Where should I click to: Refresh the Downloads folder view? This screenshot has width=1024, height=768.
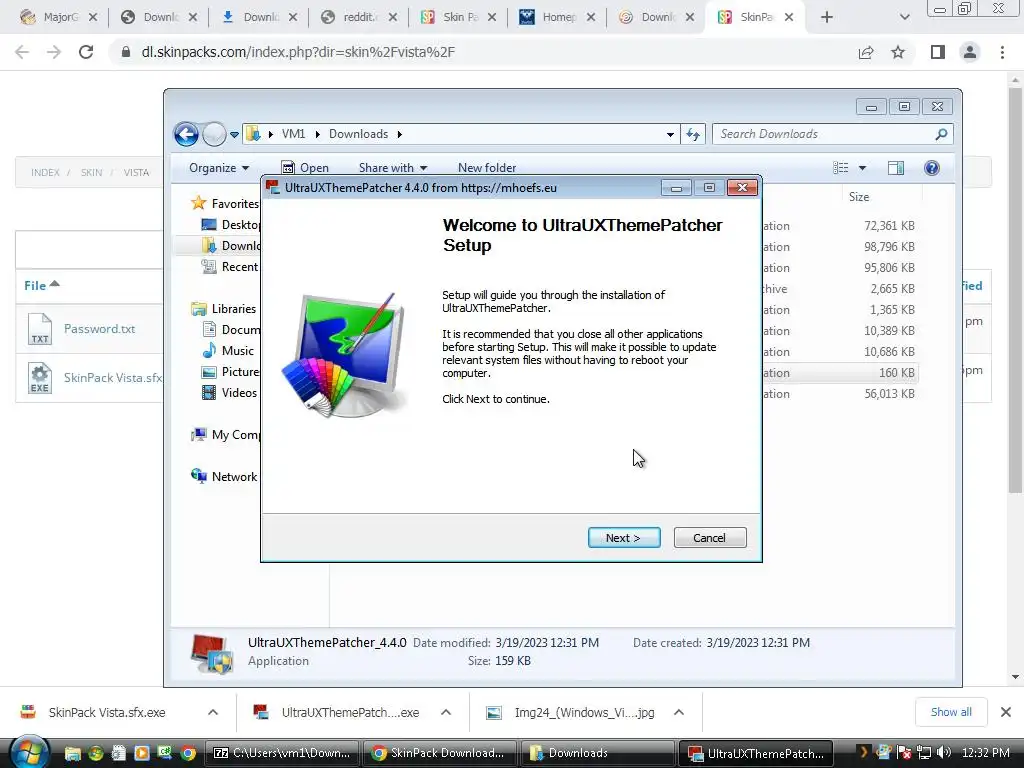[x=693, y=135]
